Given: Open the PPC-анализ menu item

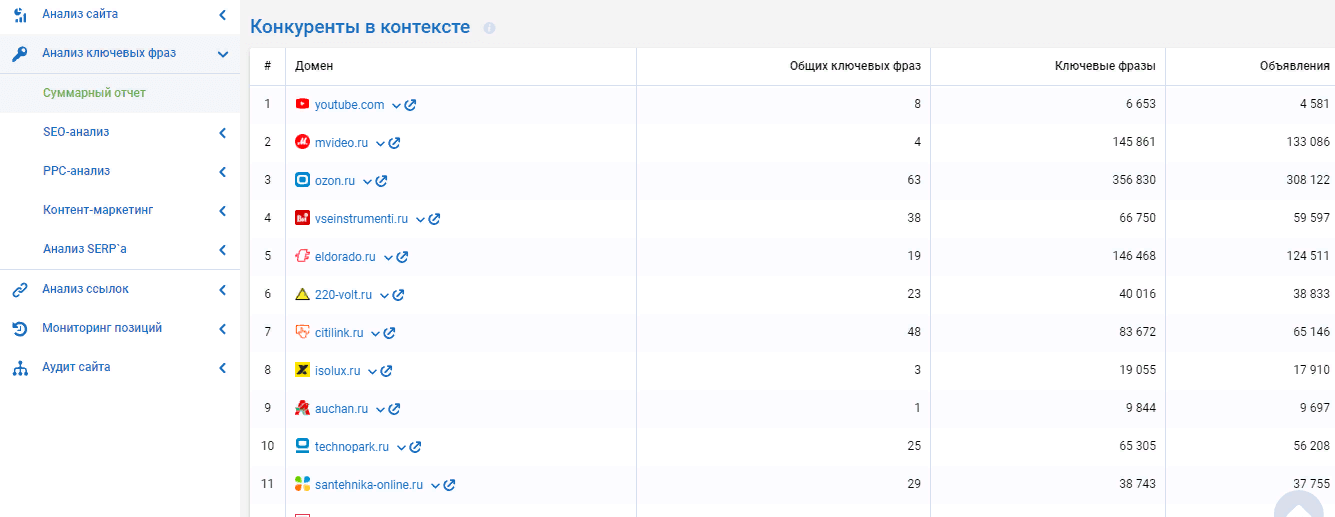Looking at the screenshot, I should (77, 171).
